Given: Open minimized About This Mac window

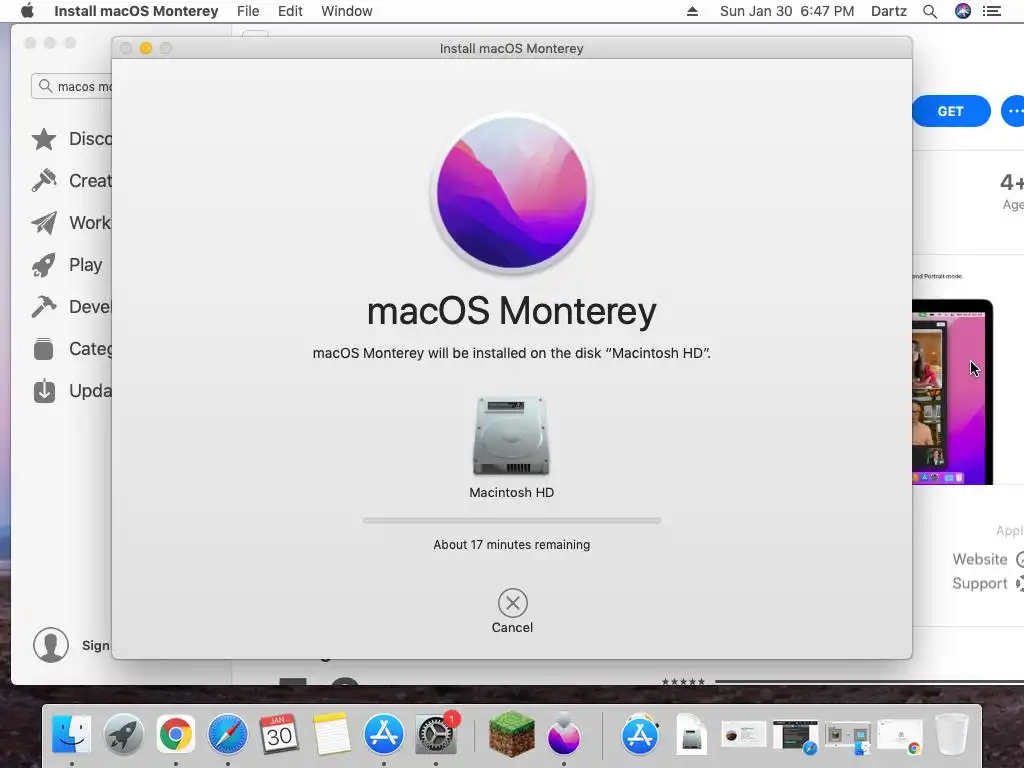Looking at the screenshot, I should coord(744,735).
